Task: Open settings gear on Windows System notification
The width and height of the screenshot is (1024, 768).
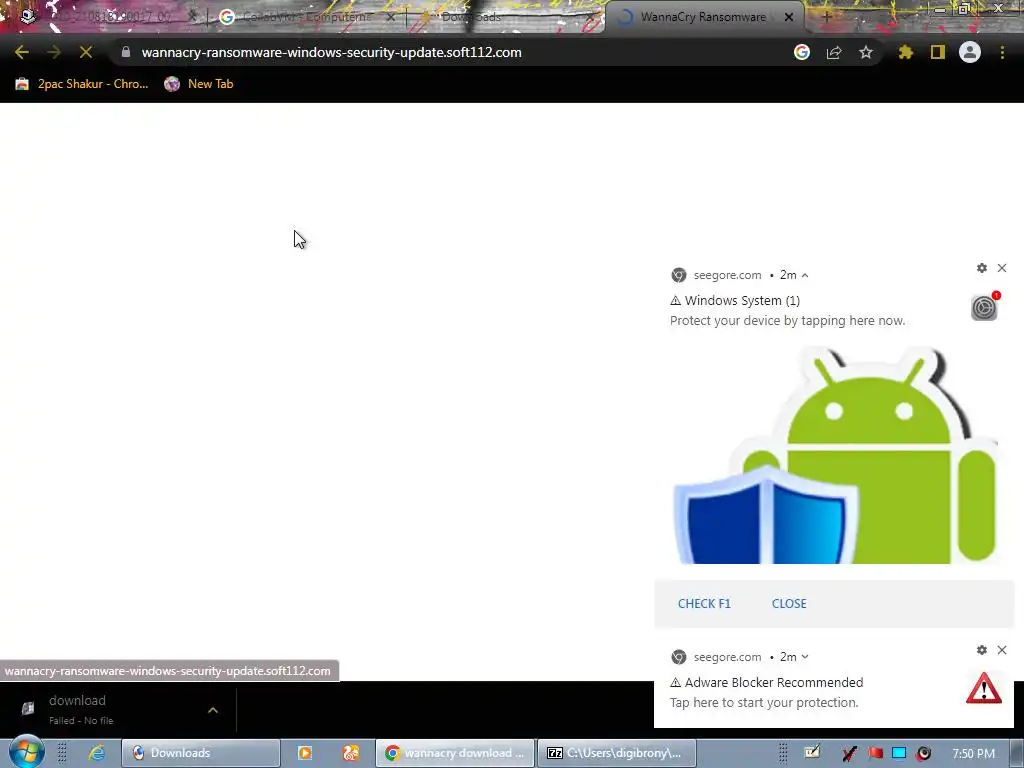Action: pyautogui.click(x=982, y=268)
